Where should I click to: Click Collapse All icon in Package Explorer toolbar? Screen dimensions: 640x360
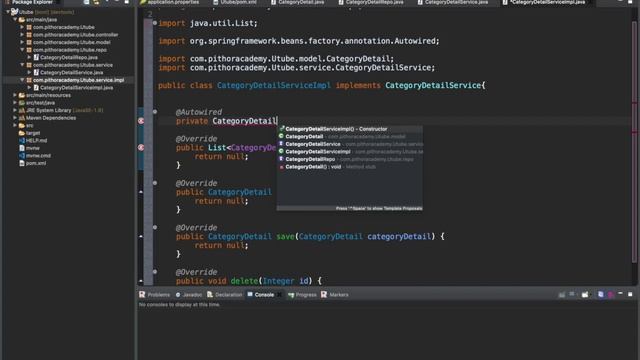(87, 2)
